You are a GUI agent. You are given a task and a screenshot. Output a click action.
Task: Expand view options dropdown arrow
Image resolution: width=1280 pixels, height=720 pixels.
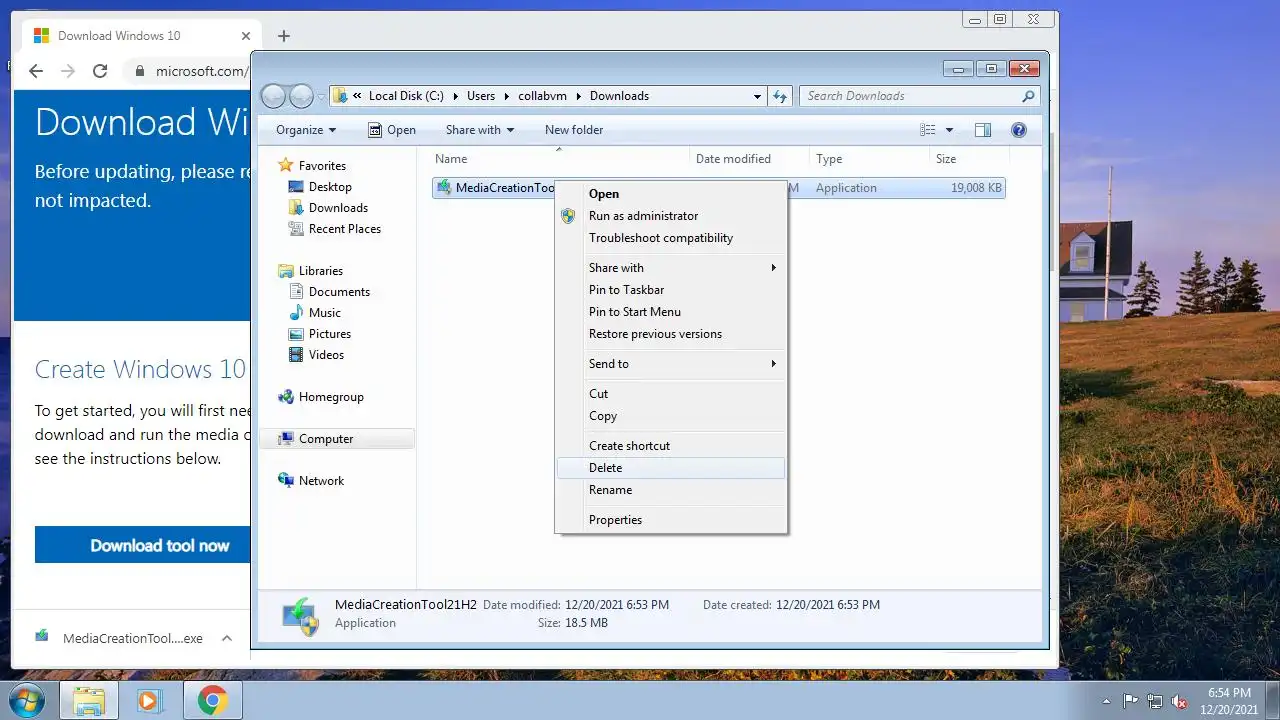click(949, 130)
